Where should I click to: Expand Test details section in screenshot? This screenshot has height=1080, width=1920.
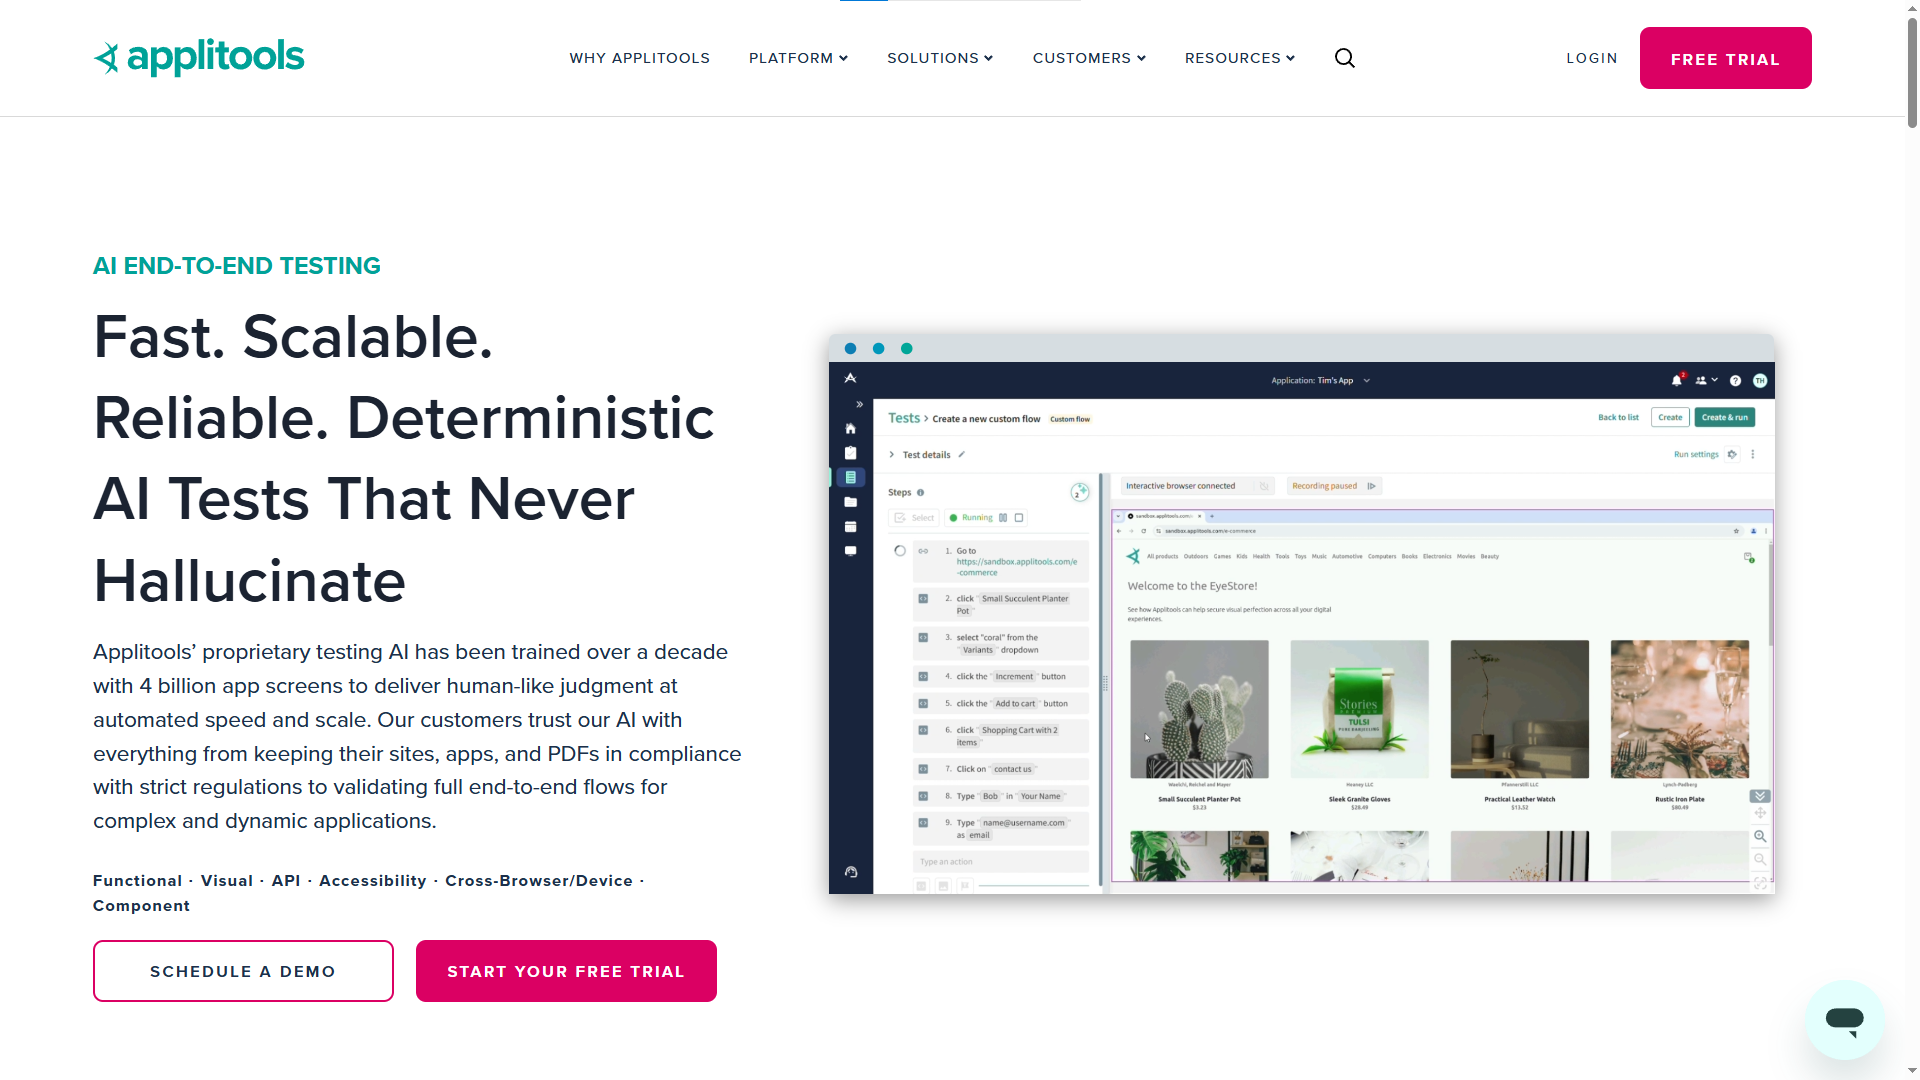click(891, 455)
